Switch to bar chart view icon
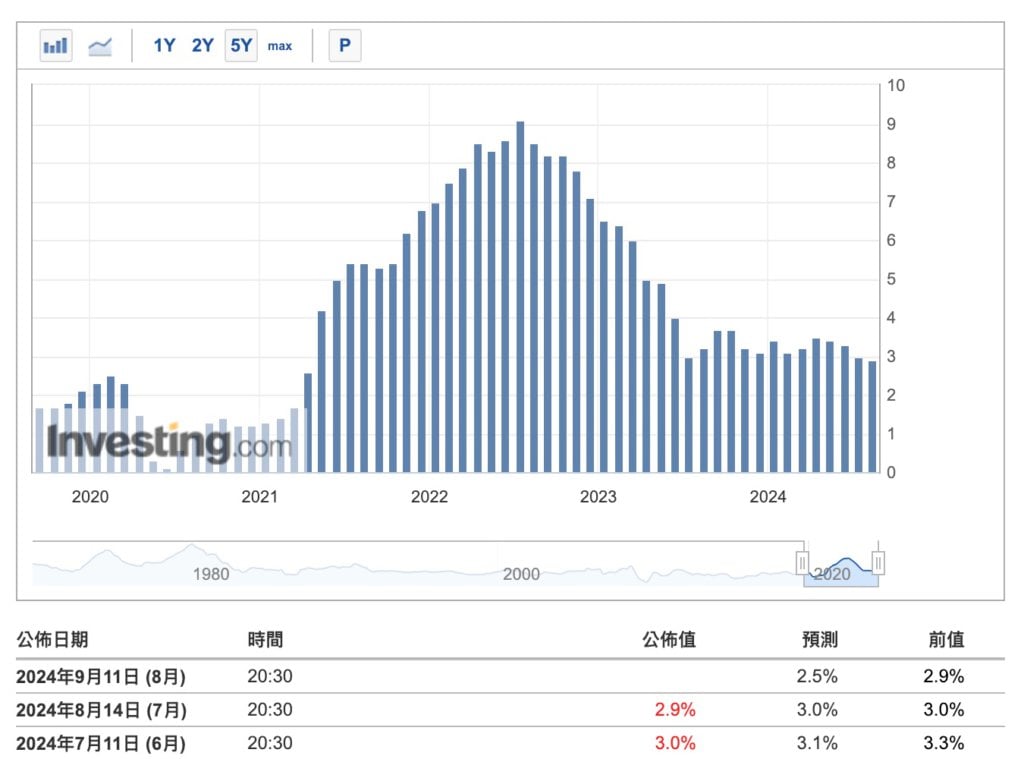Image resolution: width=1024 pixels, height=759 pixels. point(56,45)
